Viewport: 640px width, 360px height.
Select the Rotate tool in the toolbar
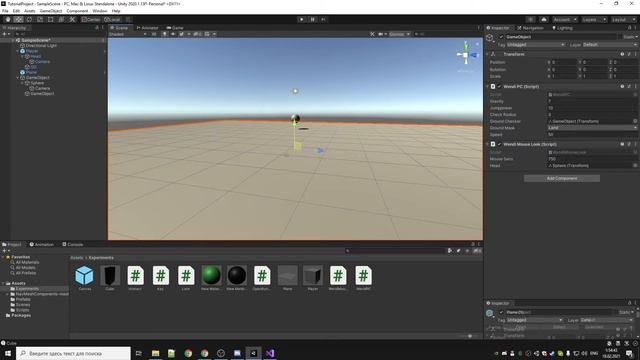[29, 19]
